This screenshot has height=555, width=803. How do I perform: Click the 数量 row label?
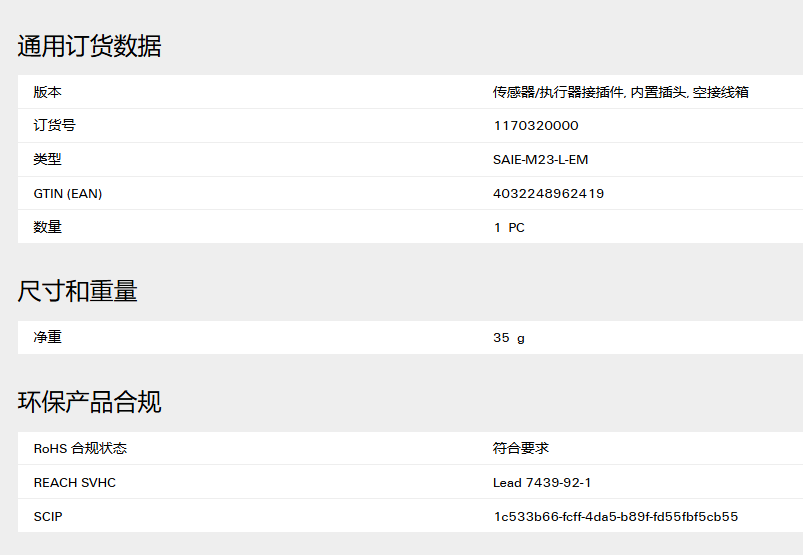[x=48, y=227]
